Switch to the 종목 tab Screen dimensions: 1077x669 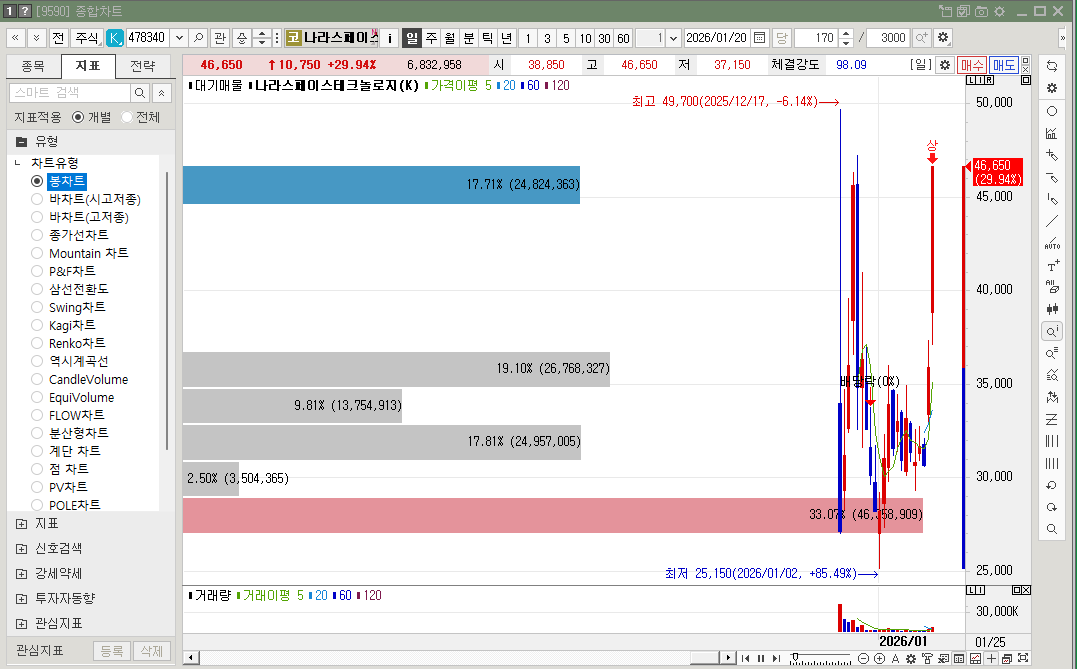point(33,66)
